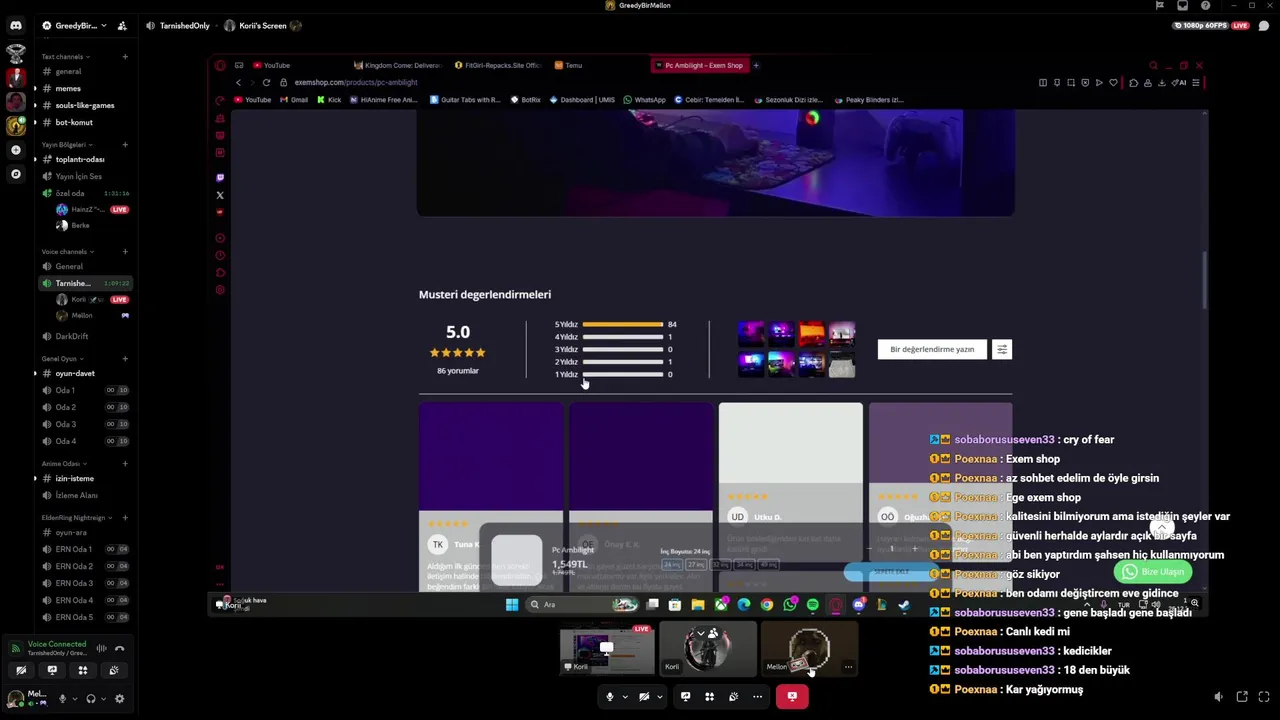Select user HainzZ in özel oda
Viewport: 1280px width, 720px height.
point(92,209)
